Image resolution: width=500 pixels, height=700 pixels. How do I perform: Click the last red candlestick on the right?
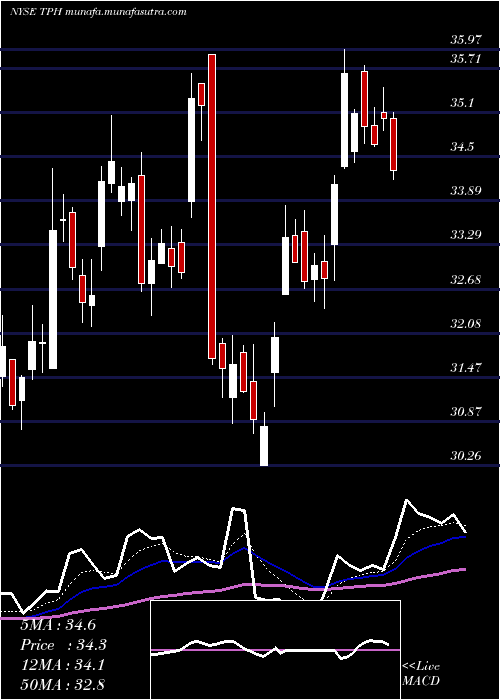click(393, 144)
